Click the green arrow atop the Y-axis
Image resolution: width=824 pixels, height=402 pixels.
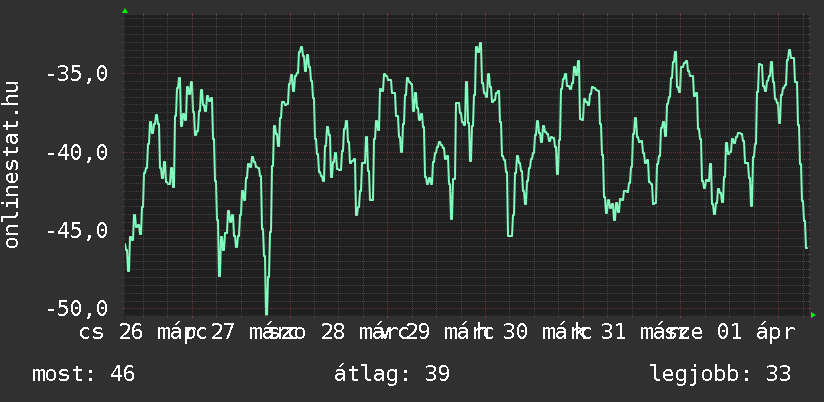(x=125, y=11)
